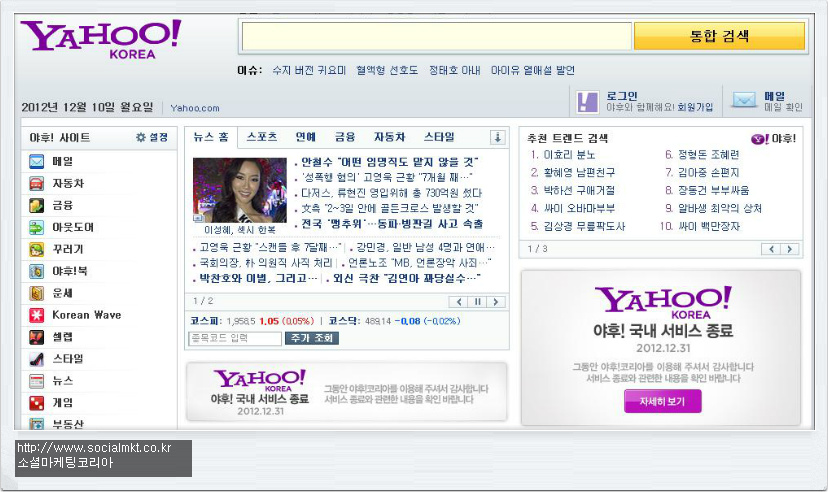Open the 금융 tab in the news box
The image size is (828, 492).
tap(345, 137)
